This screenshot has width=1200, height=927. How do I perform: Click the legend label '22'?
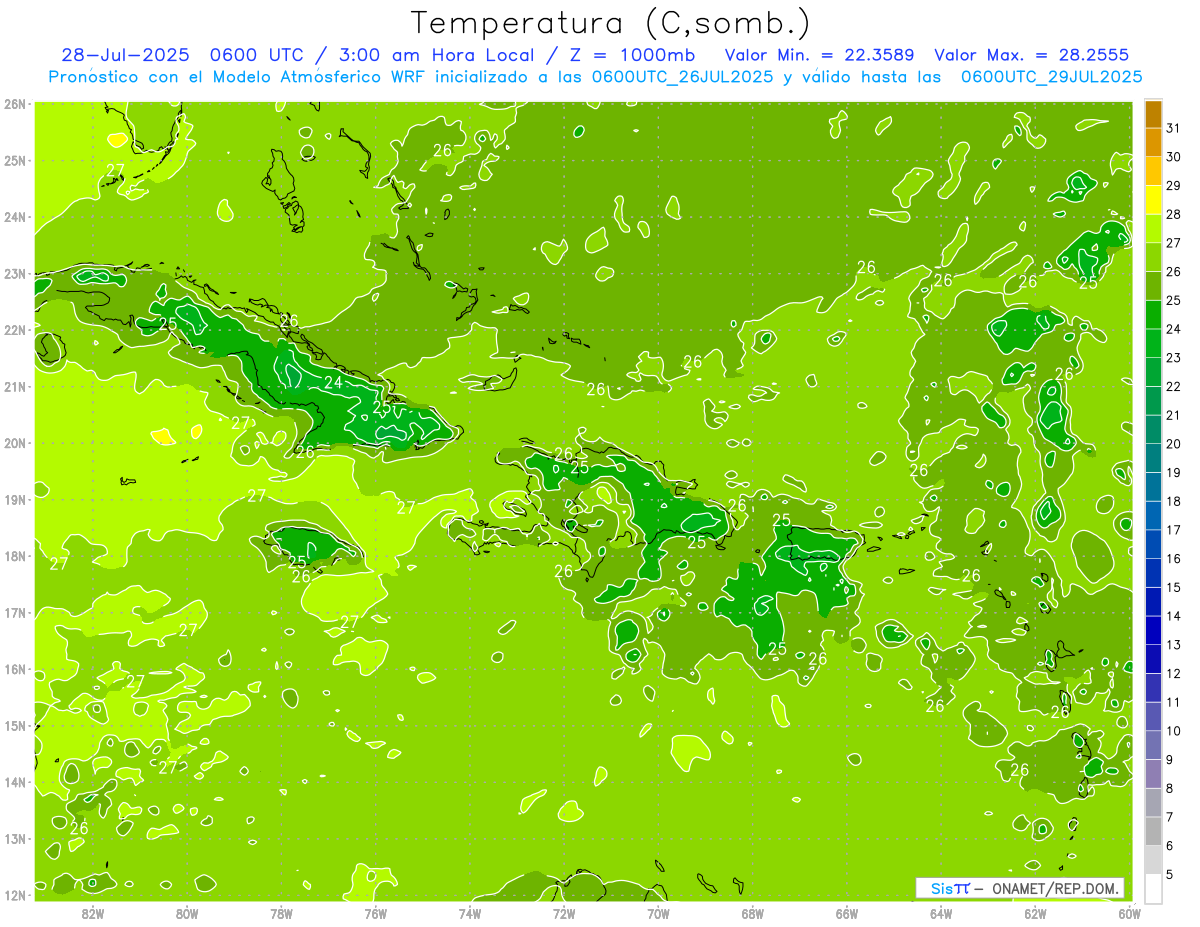click(1173, 386)
